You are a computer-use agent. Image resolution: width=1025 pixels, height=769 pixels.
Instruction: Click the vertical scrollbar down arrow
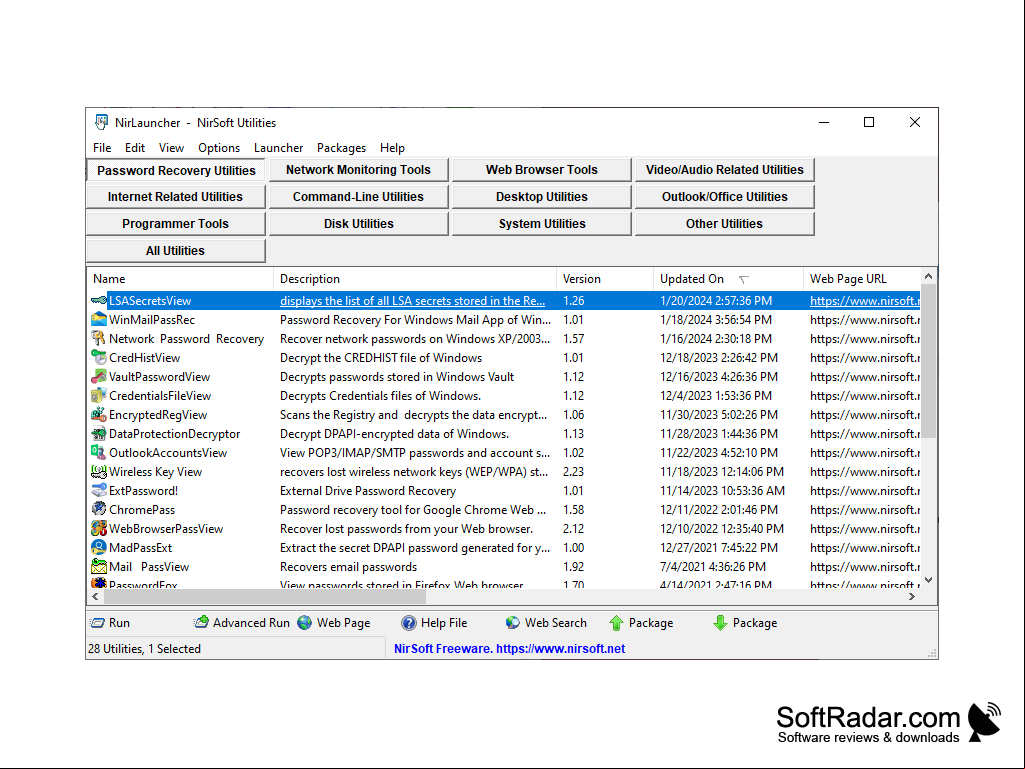928,580
